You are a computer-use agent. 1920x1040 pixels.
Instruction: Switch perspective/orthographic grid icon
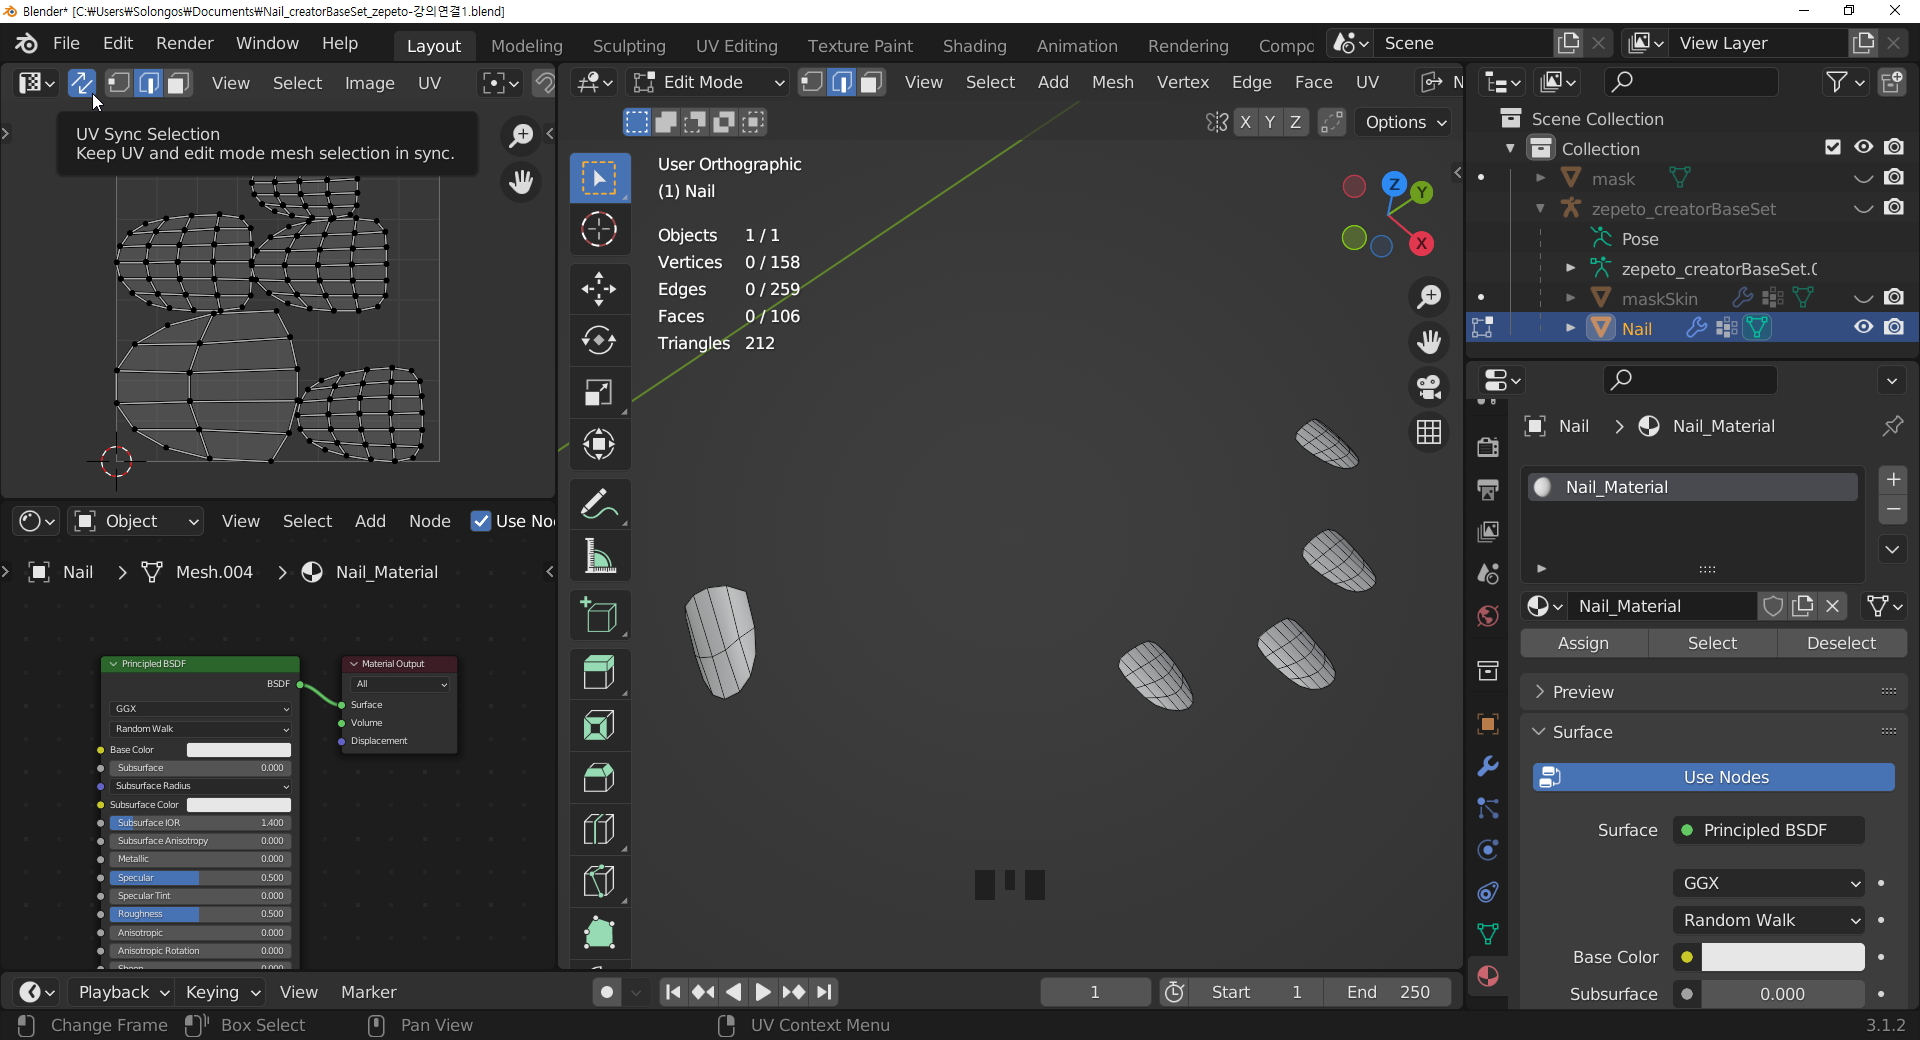click(1429, 432)
